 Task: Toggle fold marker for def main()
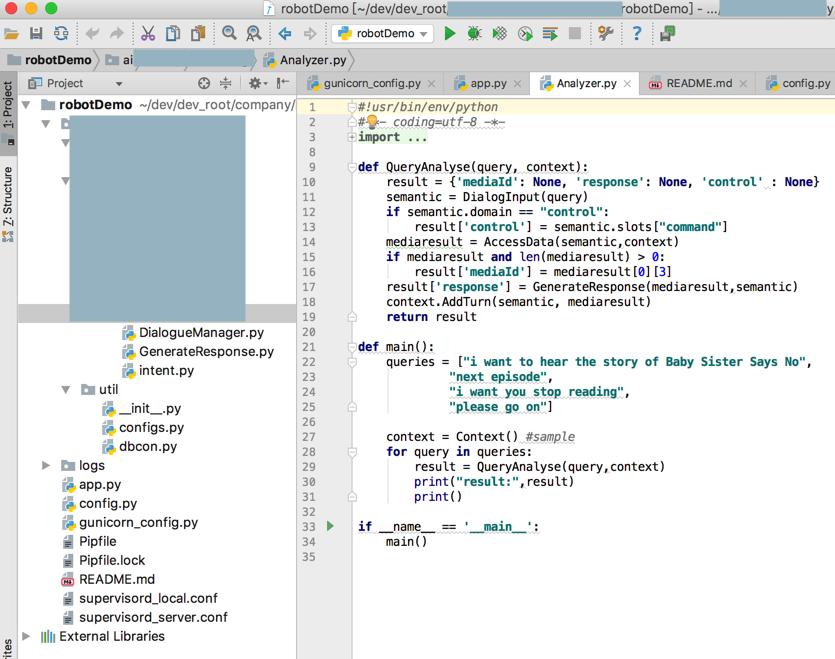tap(352, 347)
